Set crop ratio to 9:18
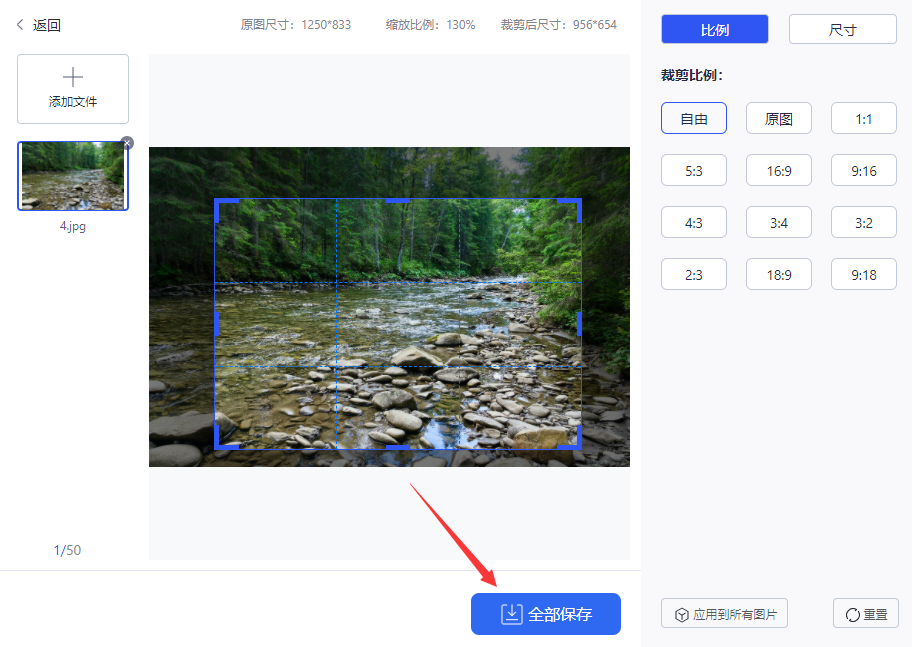Image resolution: width=912 pixels, height=647 pixels. 864,274
